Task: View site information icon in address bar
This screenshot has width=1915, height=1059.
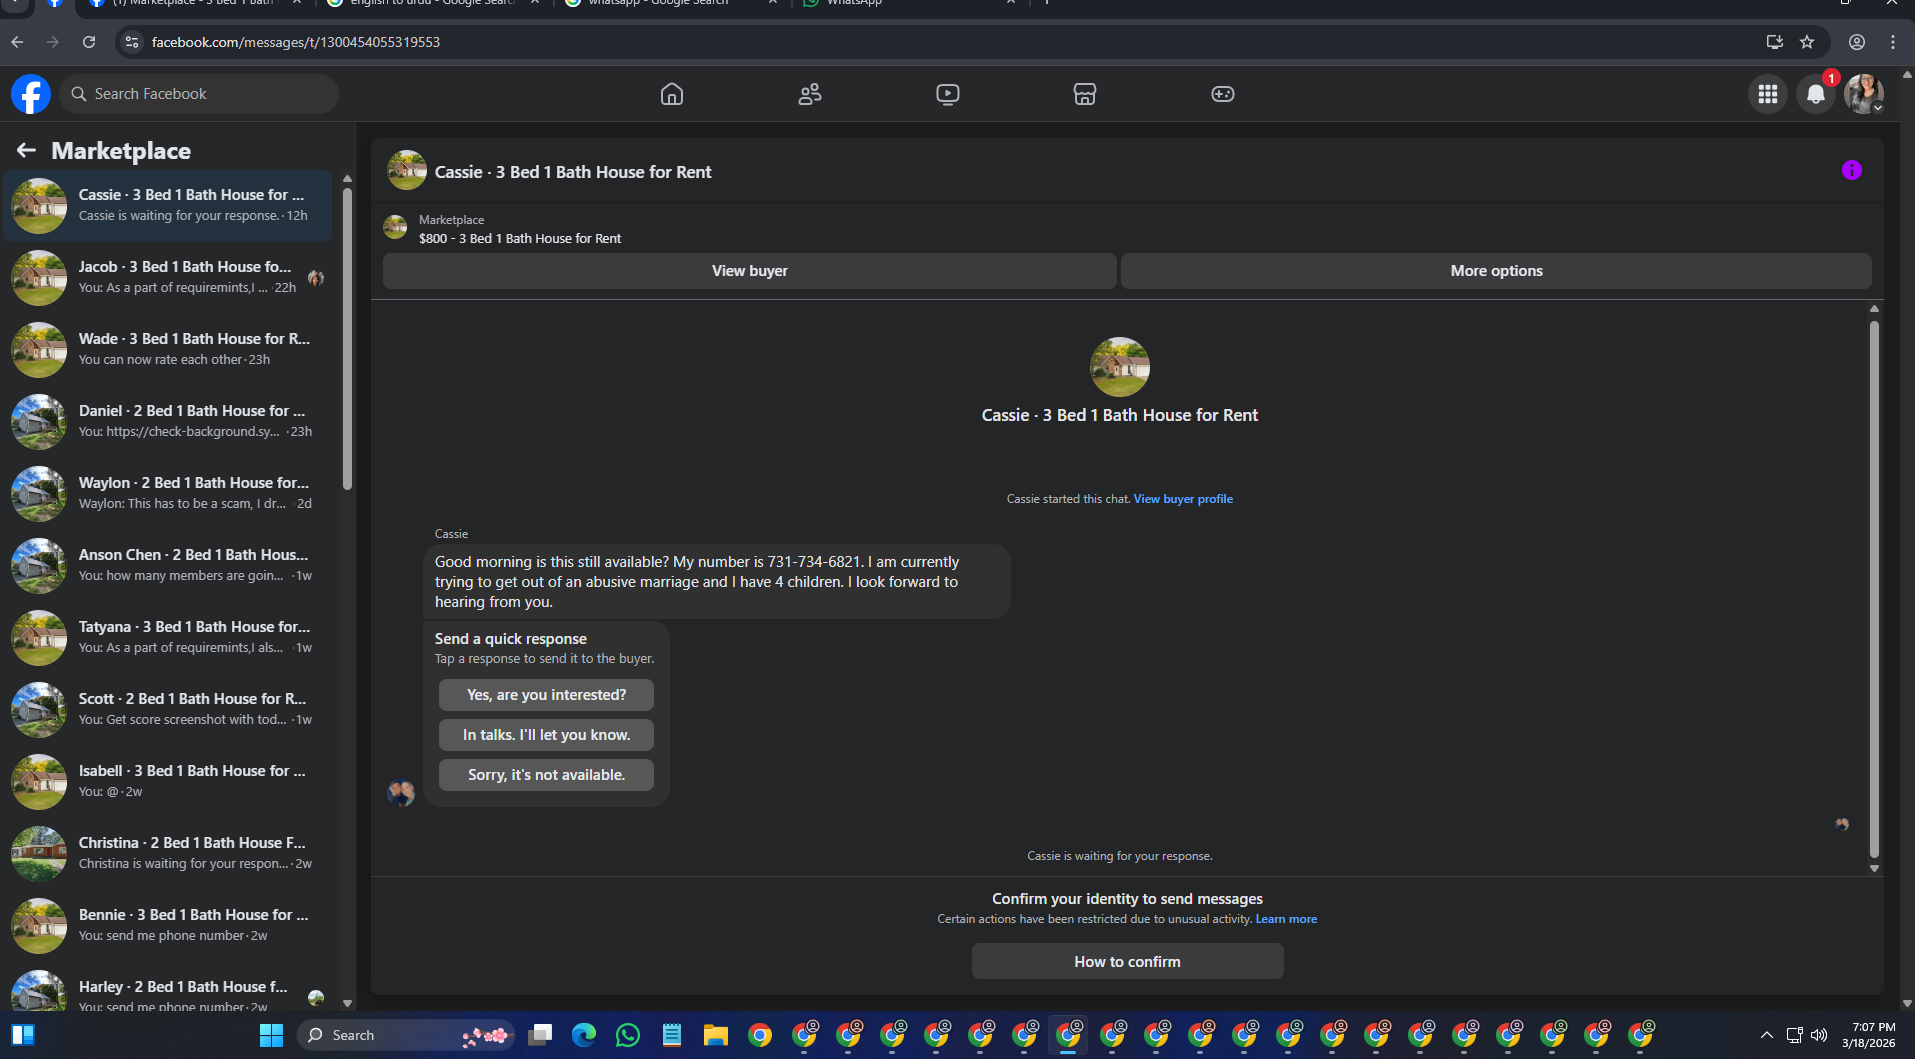Action: [x=131, y=42]
